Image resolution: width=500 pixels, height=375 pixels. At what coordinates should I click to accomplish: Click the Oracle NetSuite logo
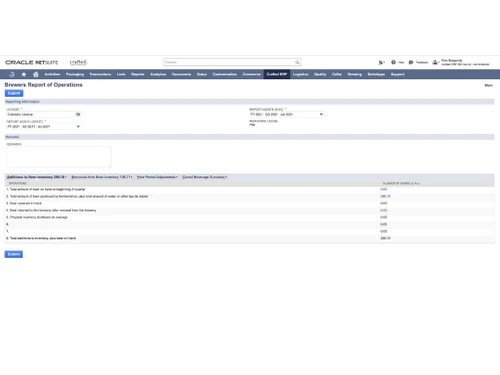pos(32,62)
